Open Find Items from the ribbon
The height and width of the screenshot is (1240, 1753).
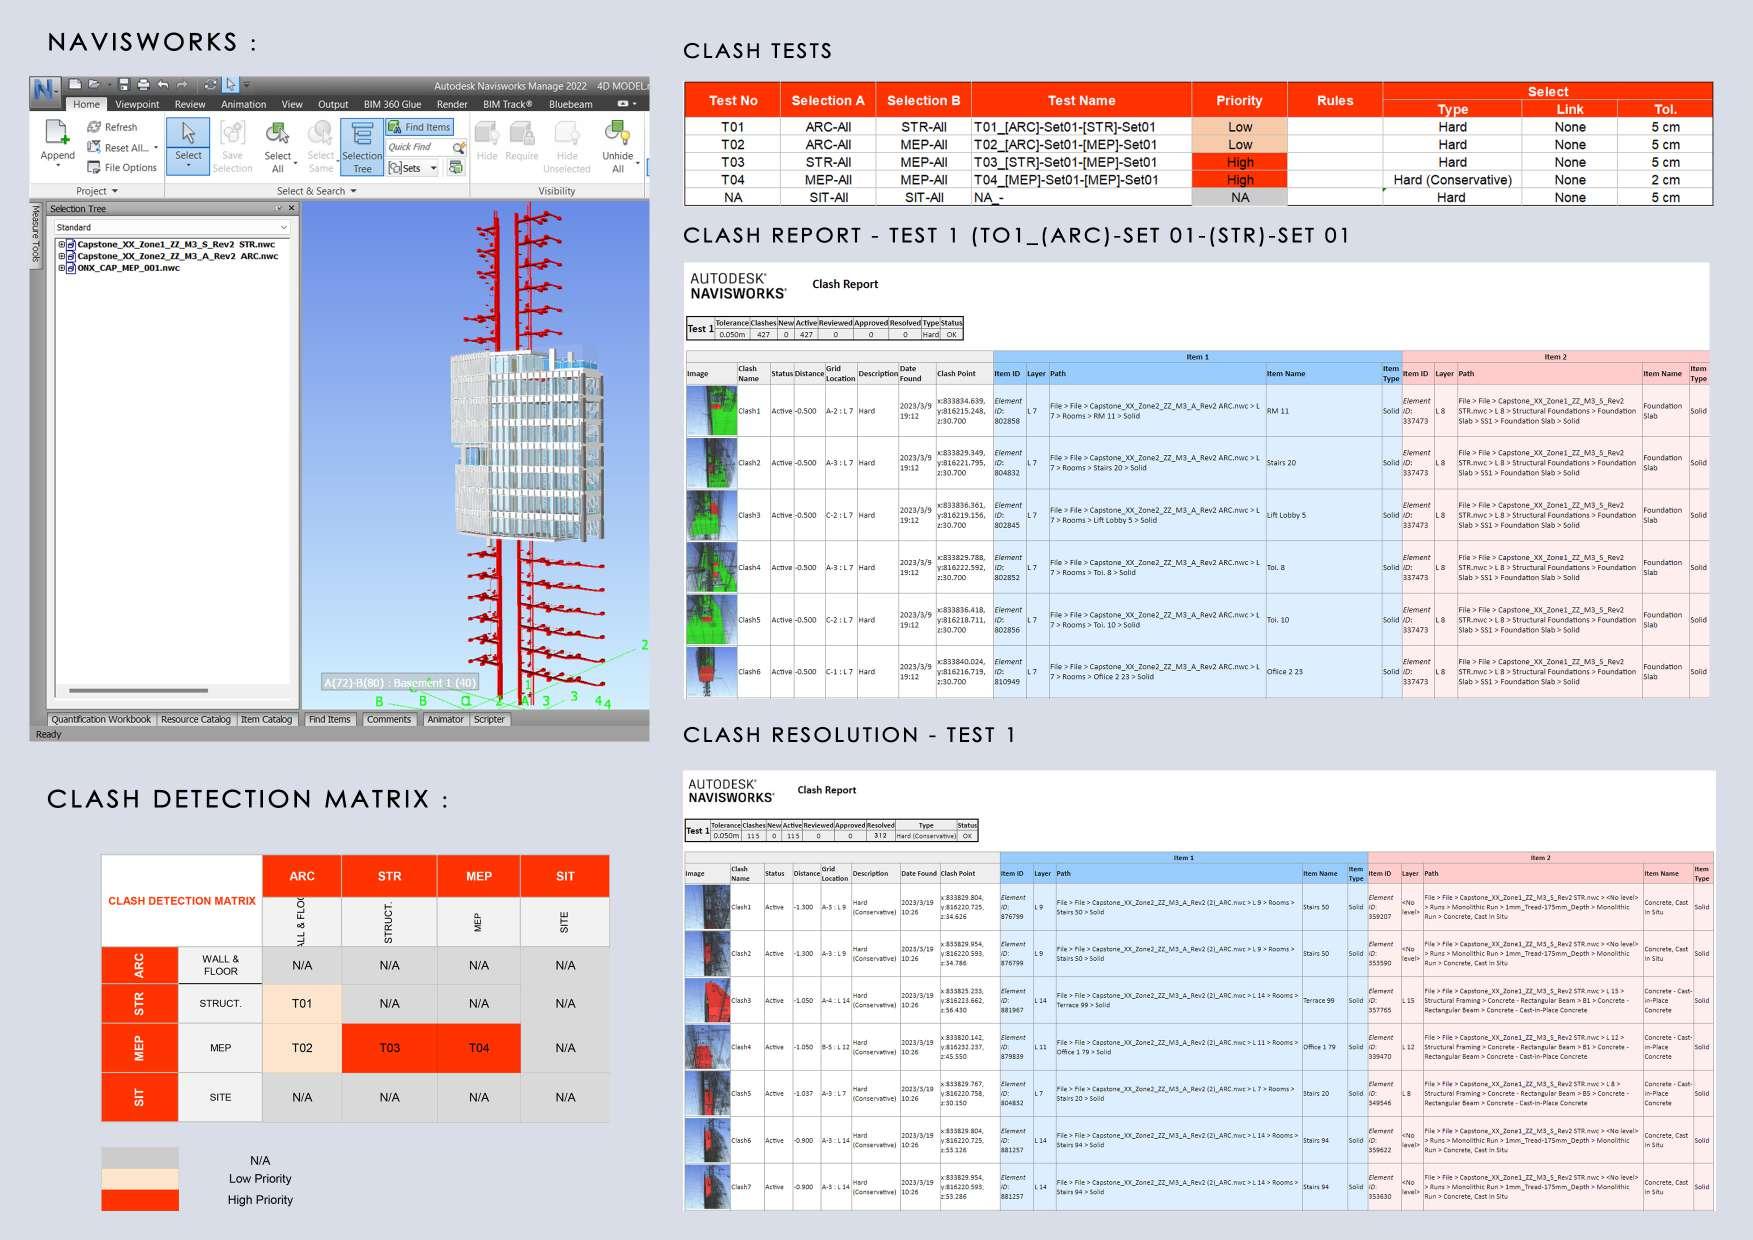click(420, 127)
